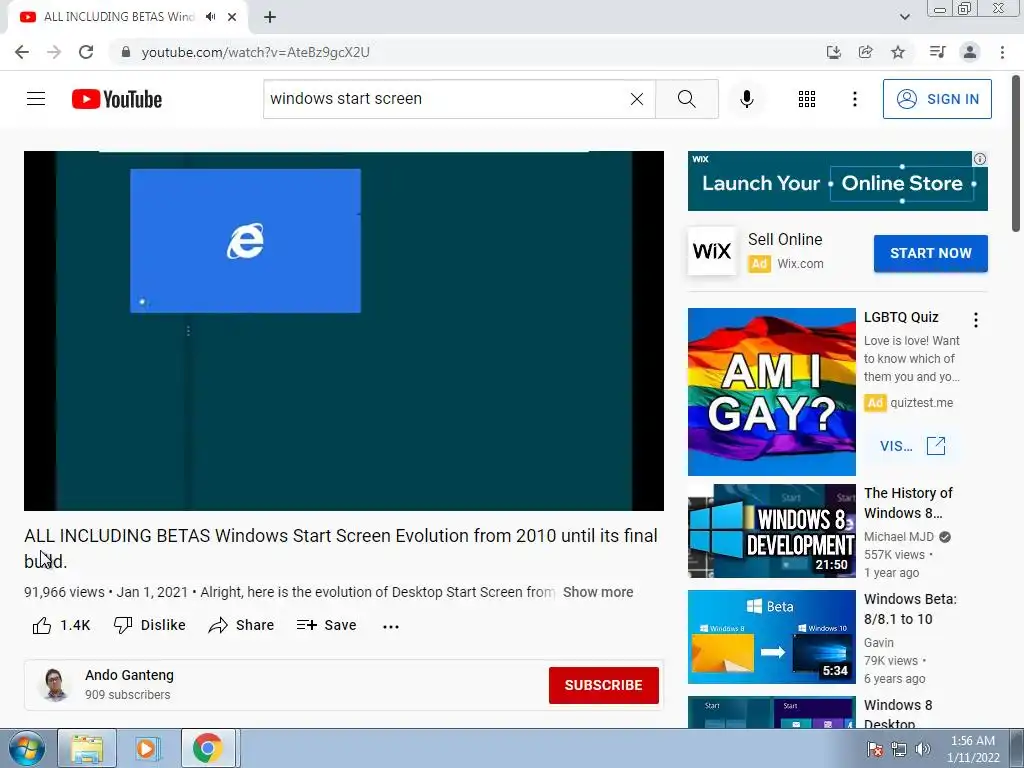1024x768 pixels.
Task: Open the YouTube apps grid
Action: point(807,99)
